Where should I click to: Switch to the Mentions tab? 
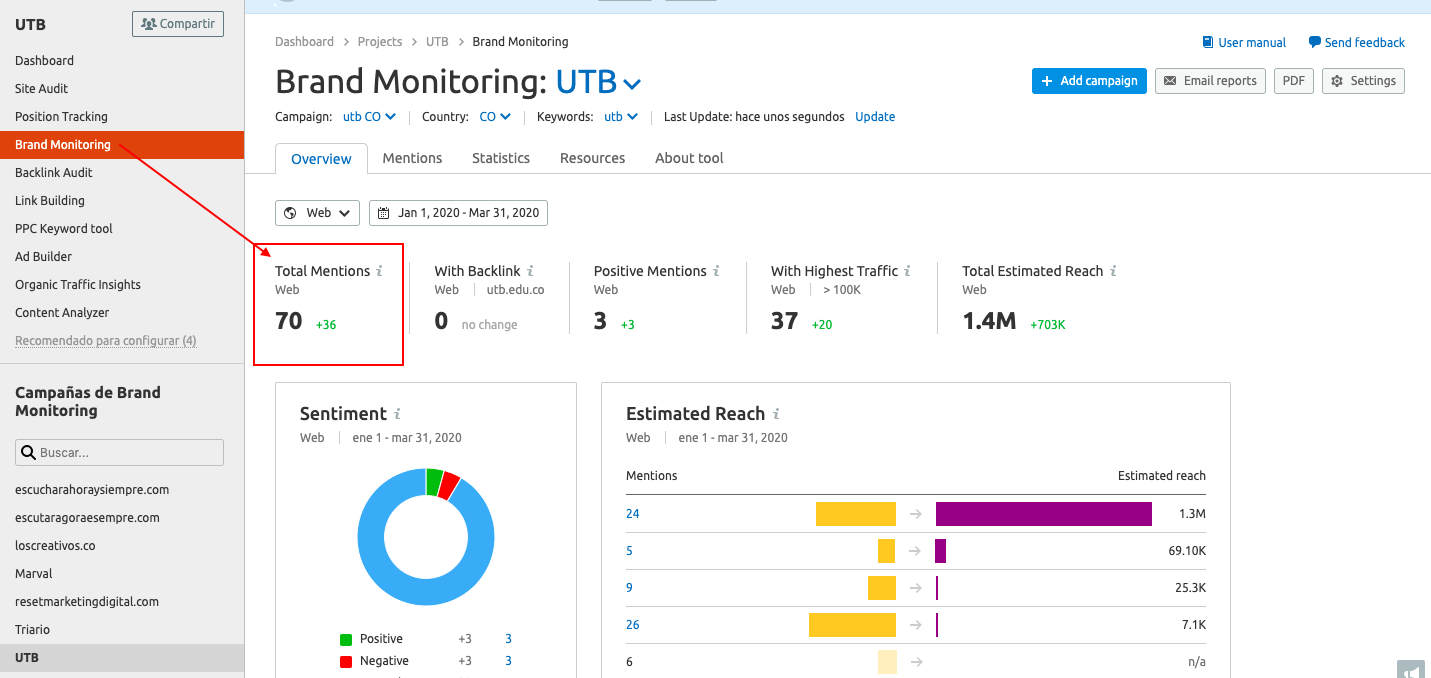pyautogui.click(x=412, y=157)
